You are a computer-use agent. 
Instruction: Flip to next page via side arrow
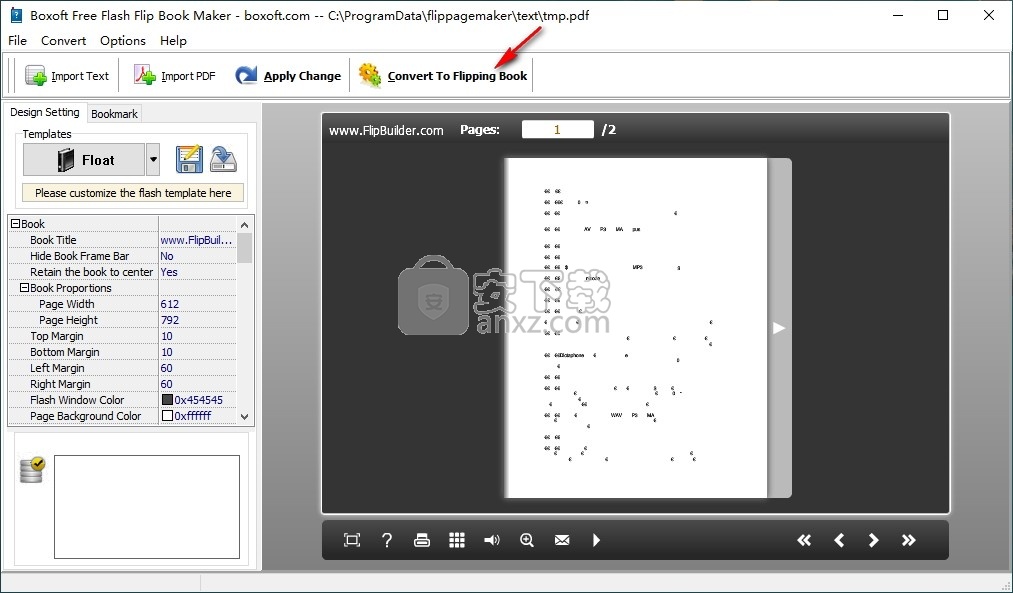pyautogui.click(x=779, y=328)
